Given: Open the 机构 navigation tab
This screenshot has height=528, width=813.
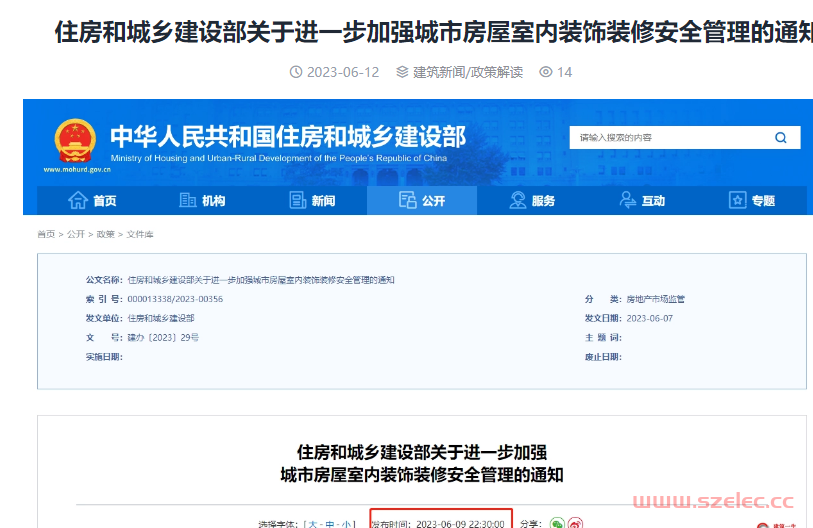Looking at the screenshot, I should pyautogui.click(x=202, y=200).
